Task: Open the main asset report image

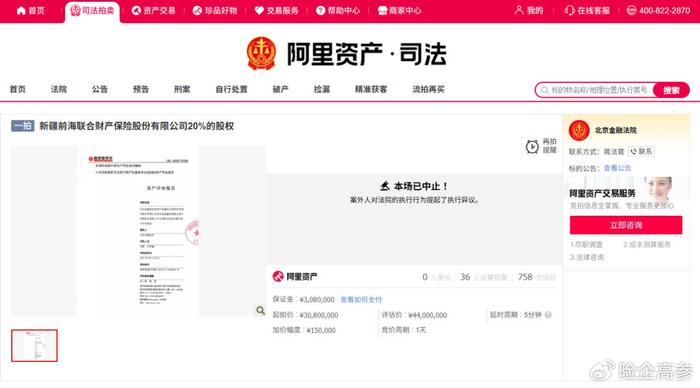Action: pos(138,231)
